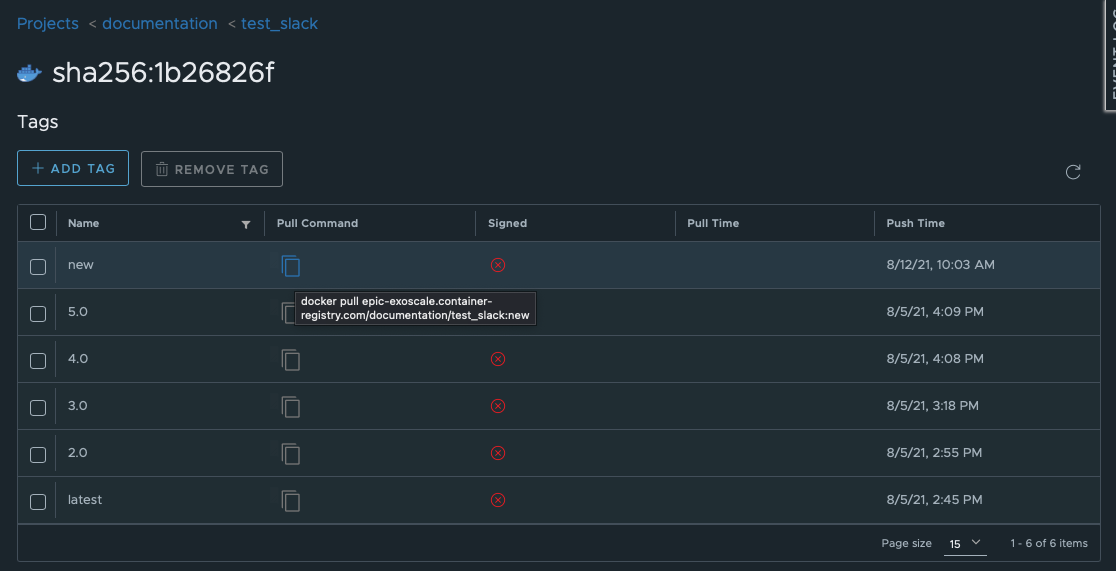Check the box for the new tag
1116x571 pixels.
(x=38, y=266)
